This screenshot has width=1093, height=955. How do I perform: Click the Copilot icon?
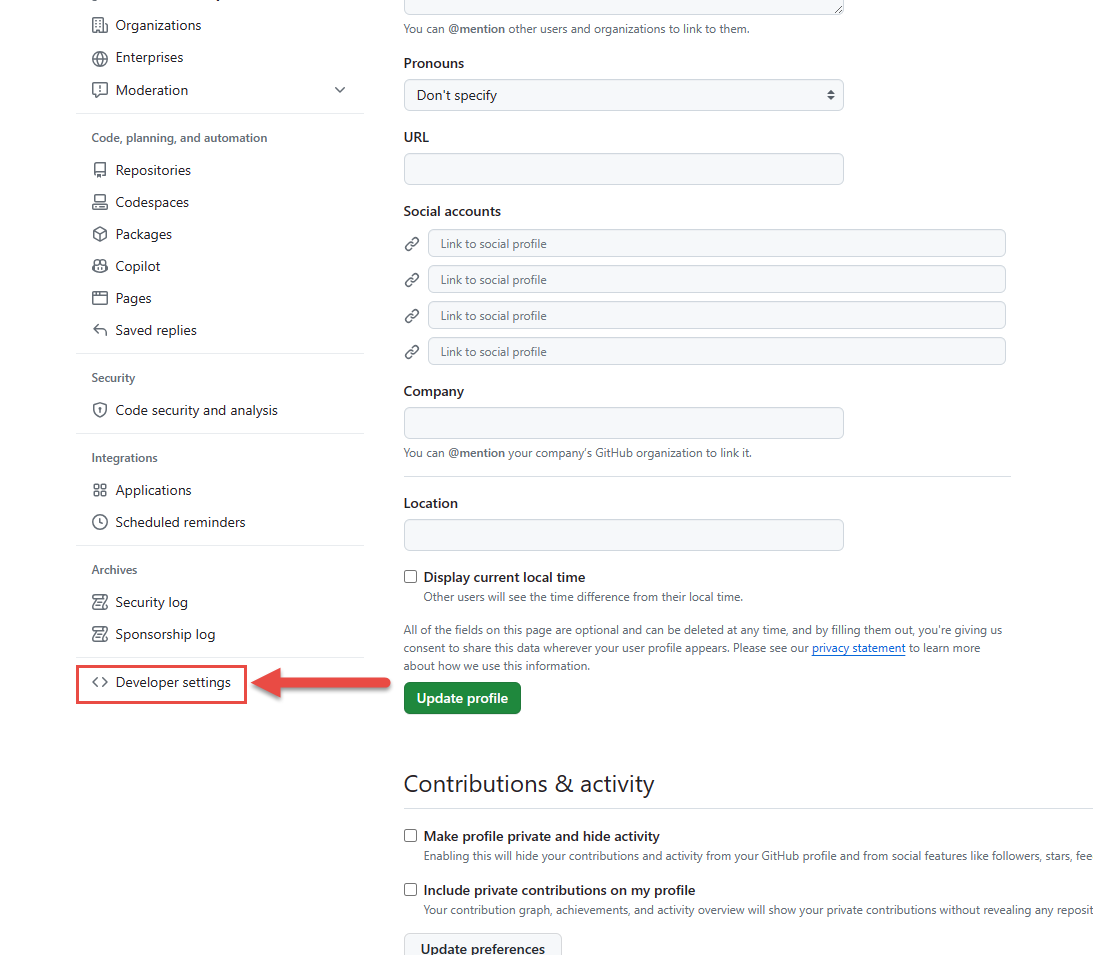(x=99, y=265)
